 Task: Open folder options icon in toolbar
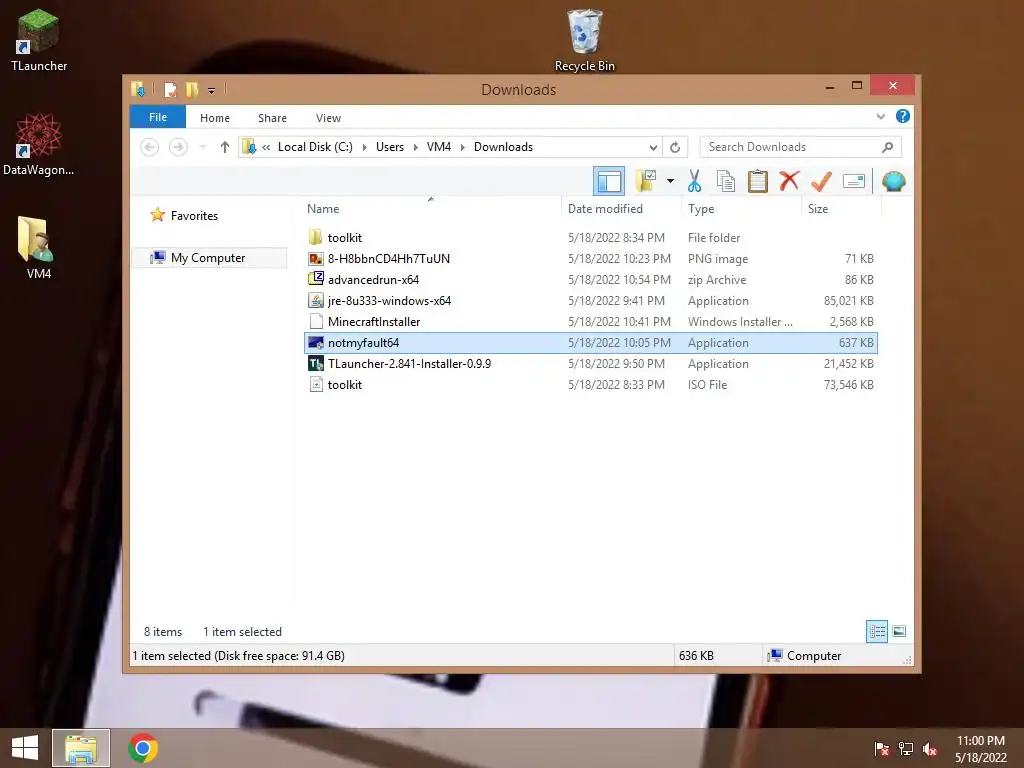click(x=646, y=181)
